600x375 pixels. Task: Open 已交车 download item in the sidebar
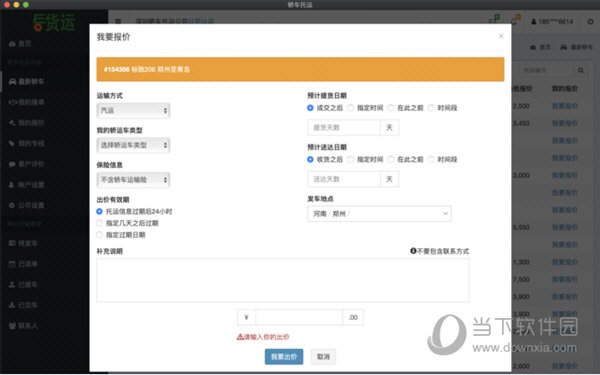coord(23,305)
